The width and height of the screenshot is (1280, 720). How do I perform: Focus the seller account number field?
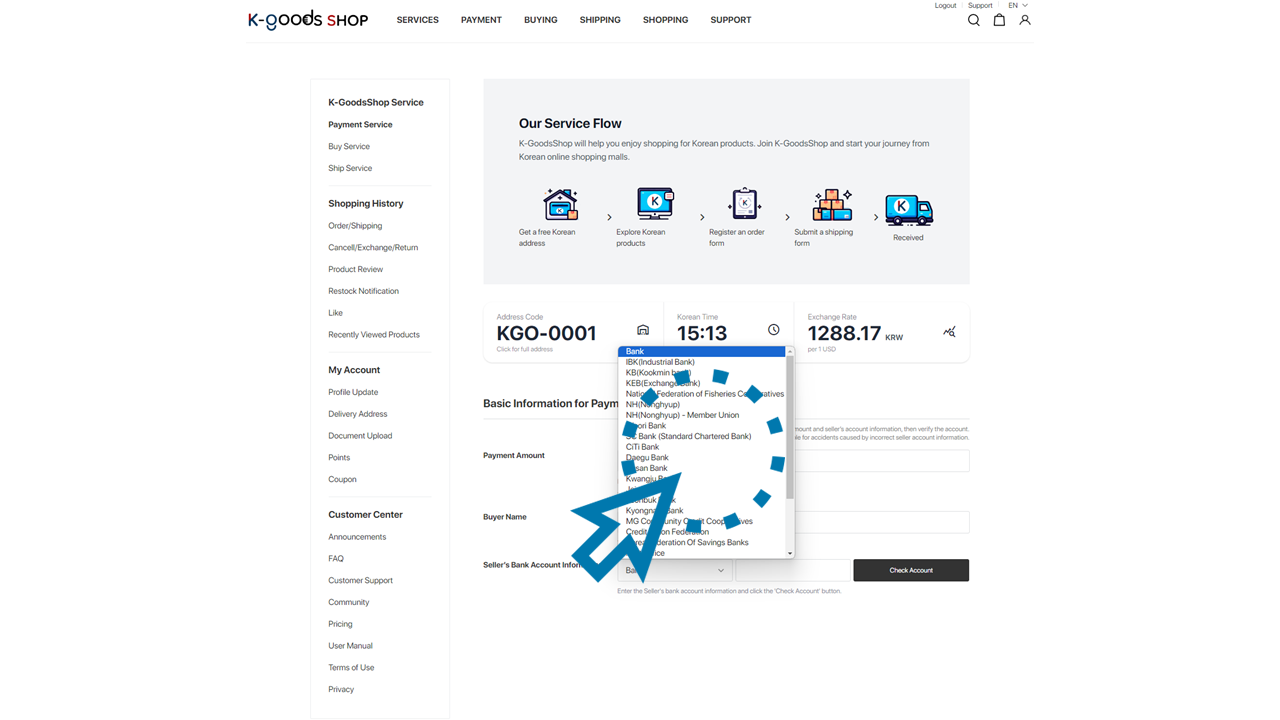[x=793, y=570]
